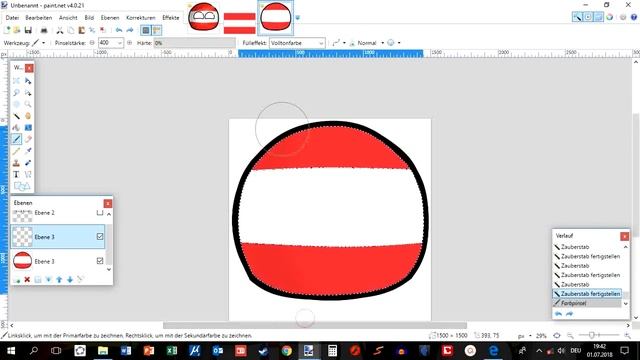Image resolution: width=640 pixels, height=360 pixels.
Task: Open the Pinselstärke brush width dropdown
Action: pos(120,43)
